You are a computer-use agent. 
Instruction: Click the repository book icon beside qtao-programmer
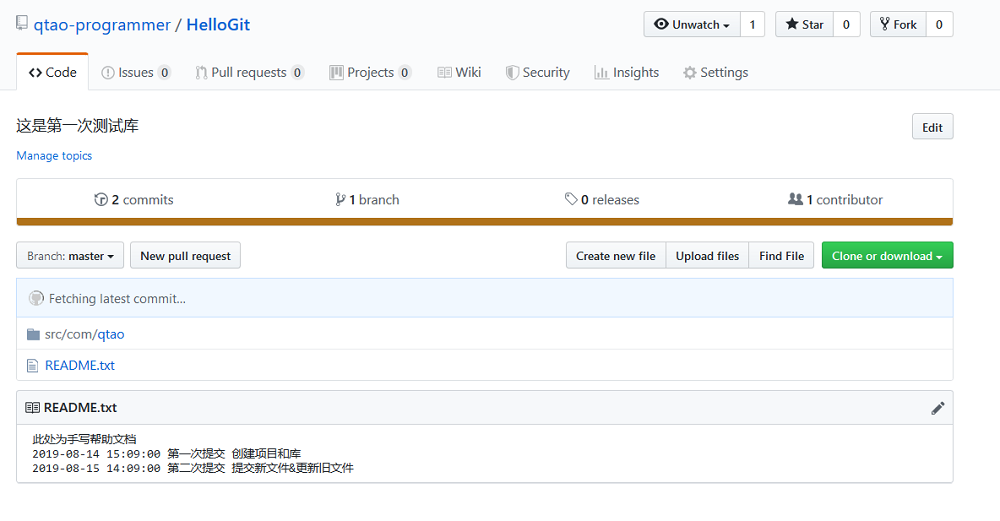tap(22, 23)
